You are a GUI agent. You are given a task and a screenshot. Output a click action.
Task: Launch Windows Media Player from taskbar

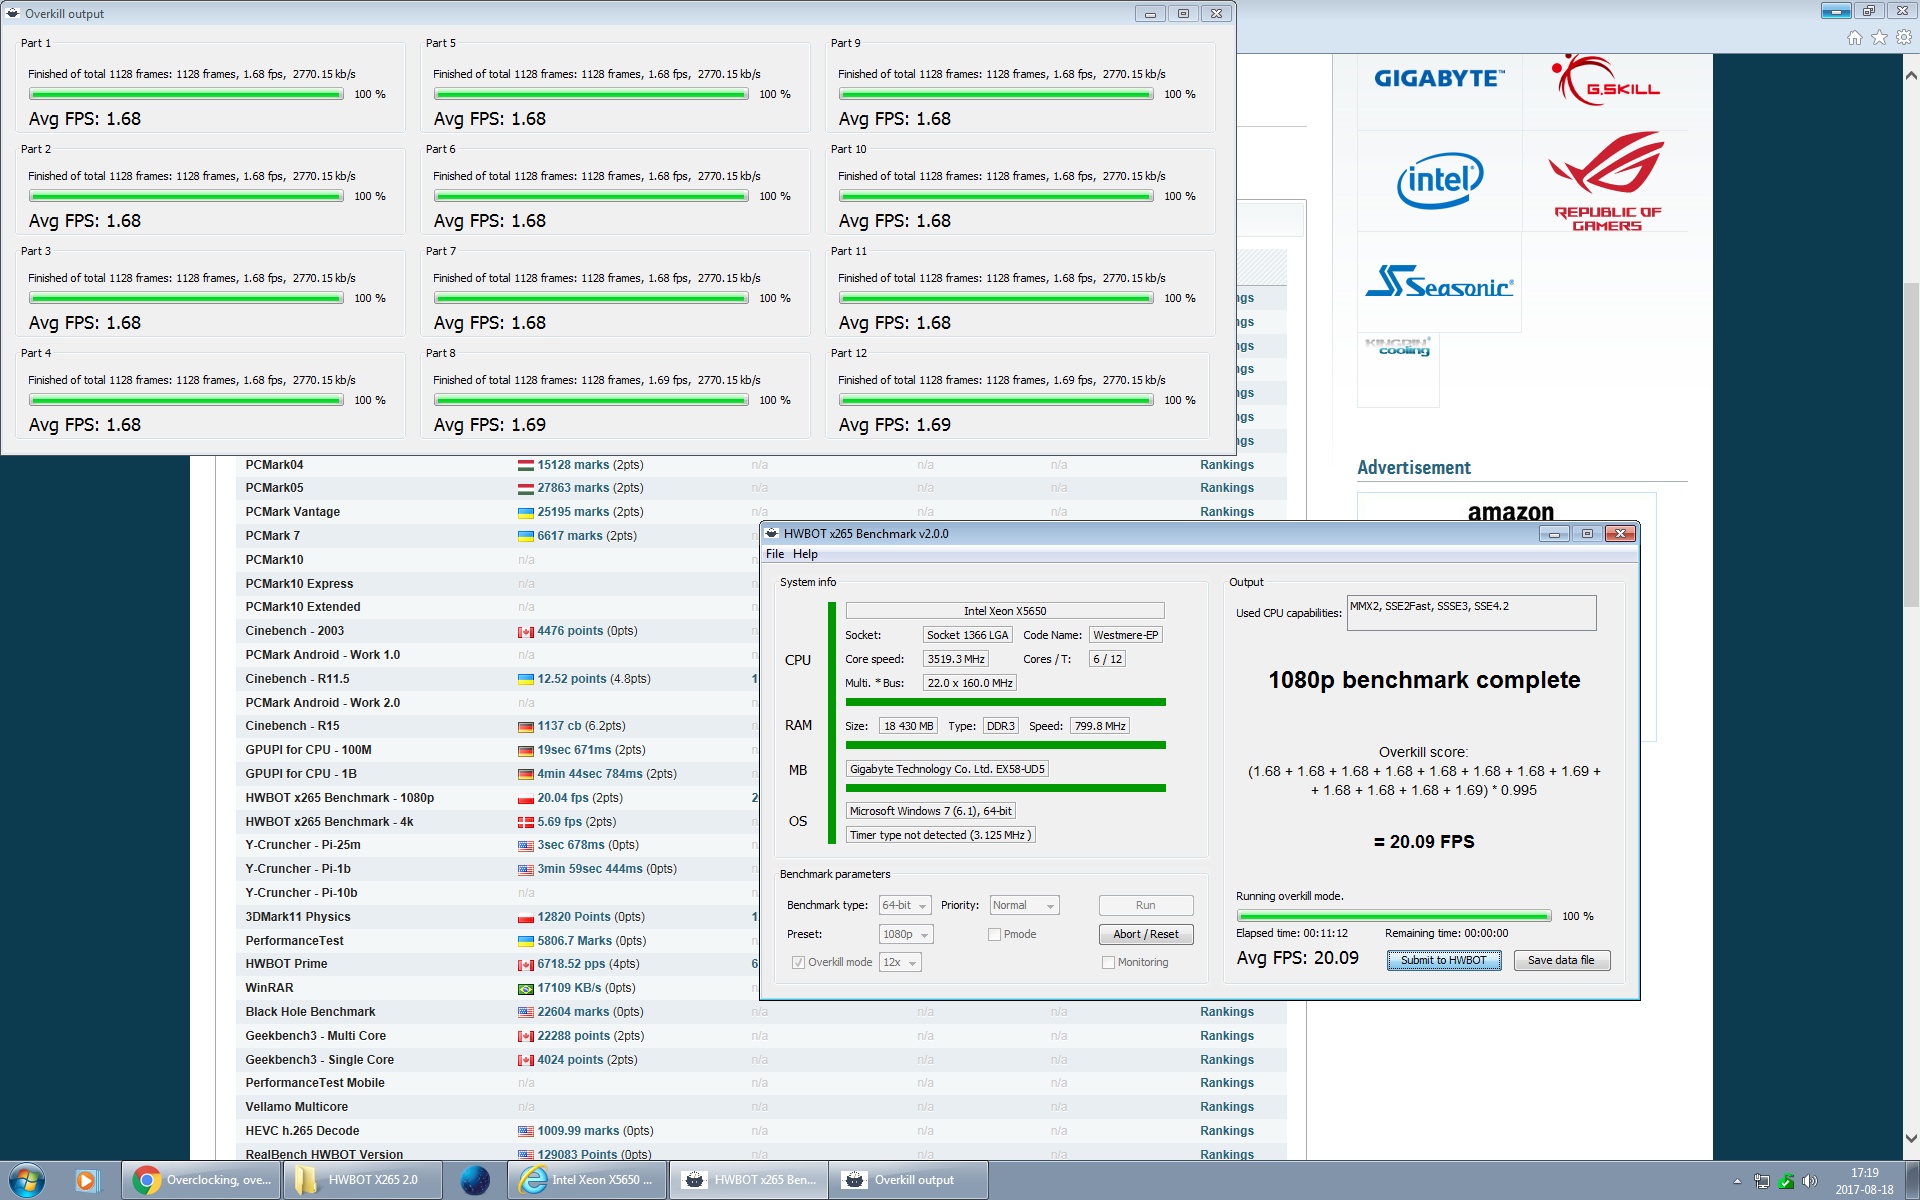[86, 1180]
